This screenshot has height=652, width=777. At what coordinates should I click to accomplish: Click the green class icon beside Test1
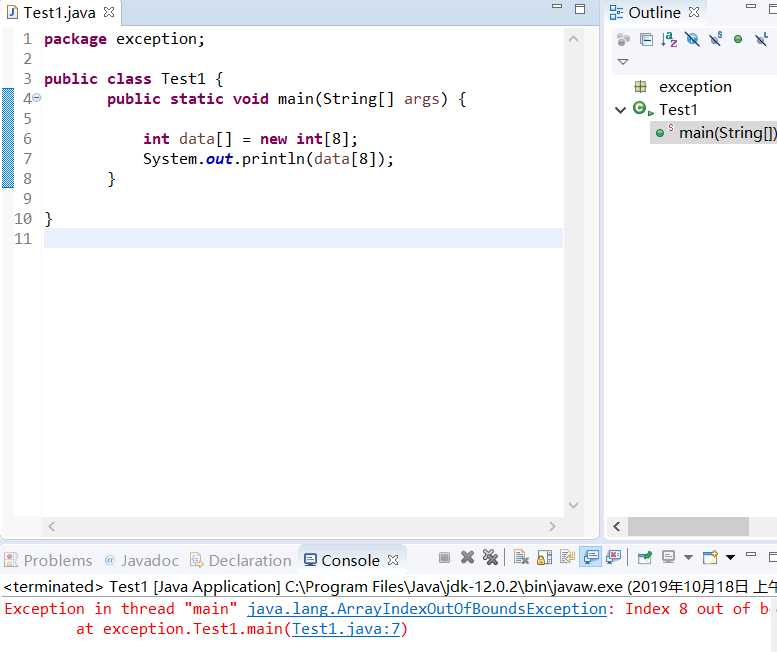coord(642,109)
